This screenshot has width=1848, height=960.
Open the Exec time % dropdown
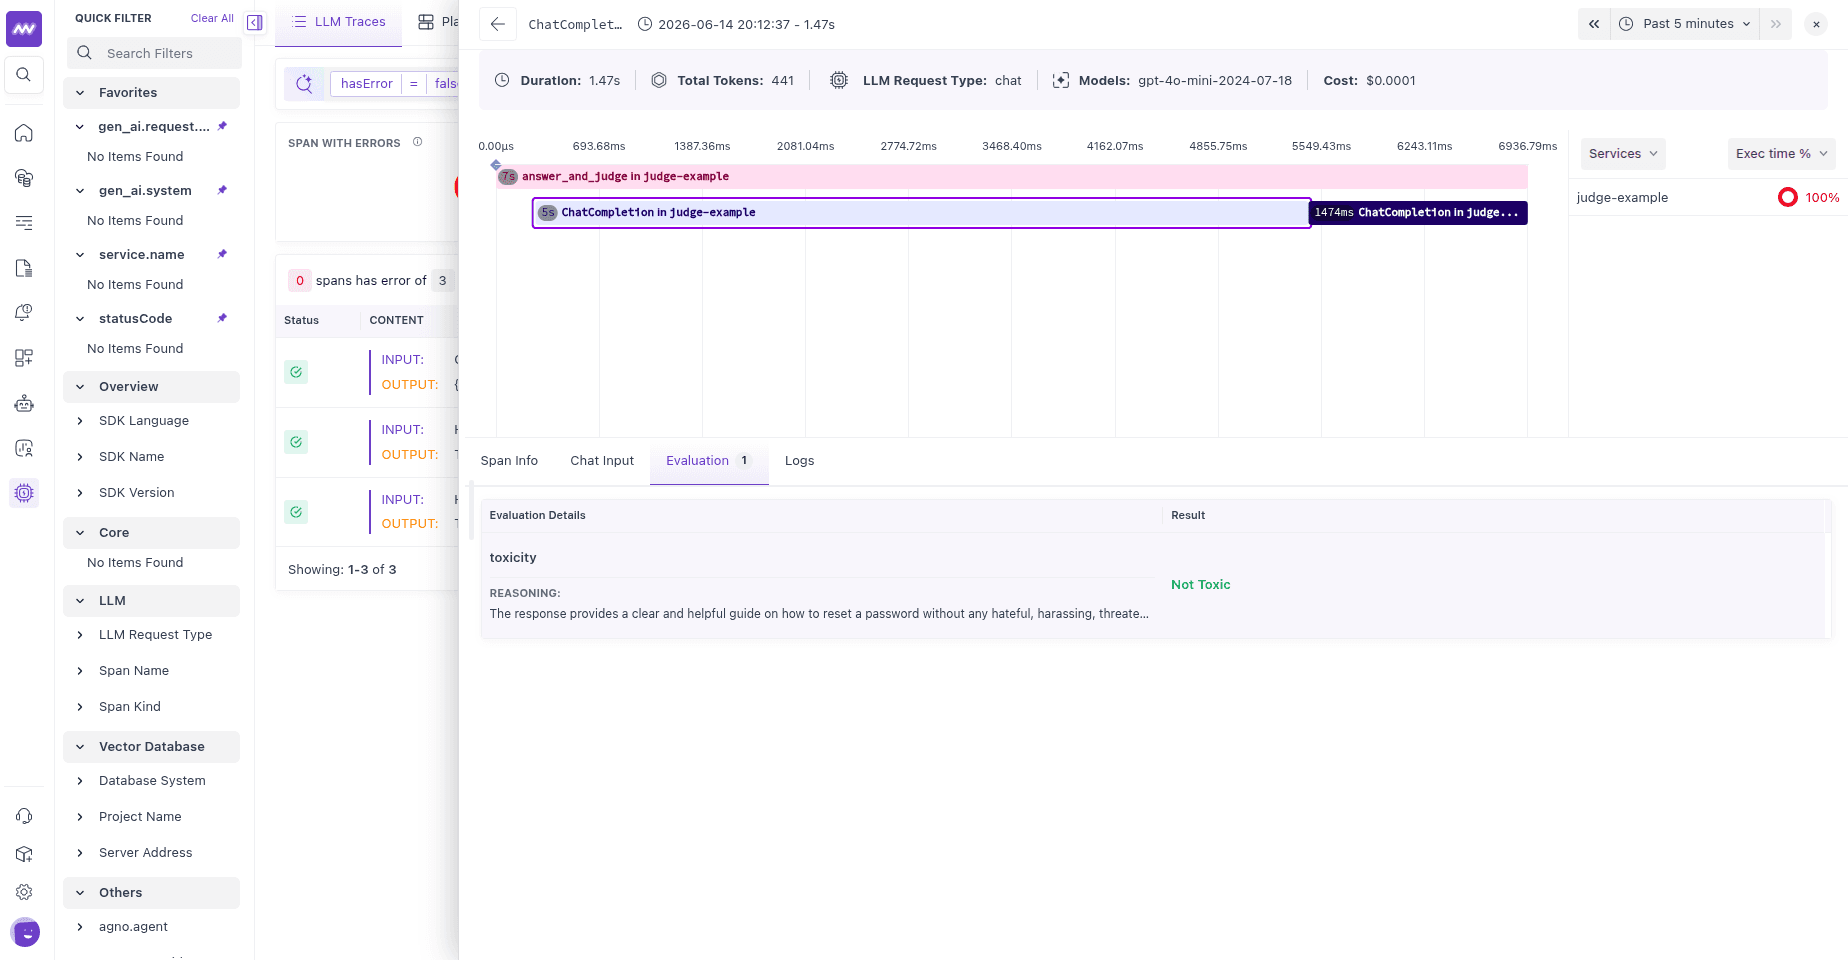1781,154
